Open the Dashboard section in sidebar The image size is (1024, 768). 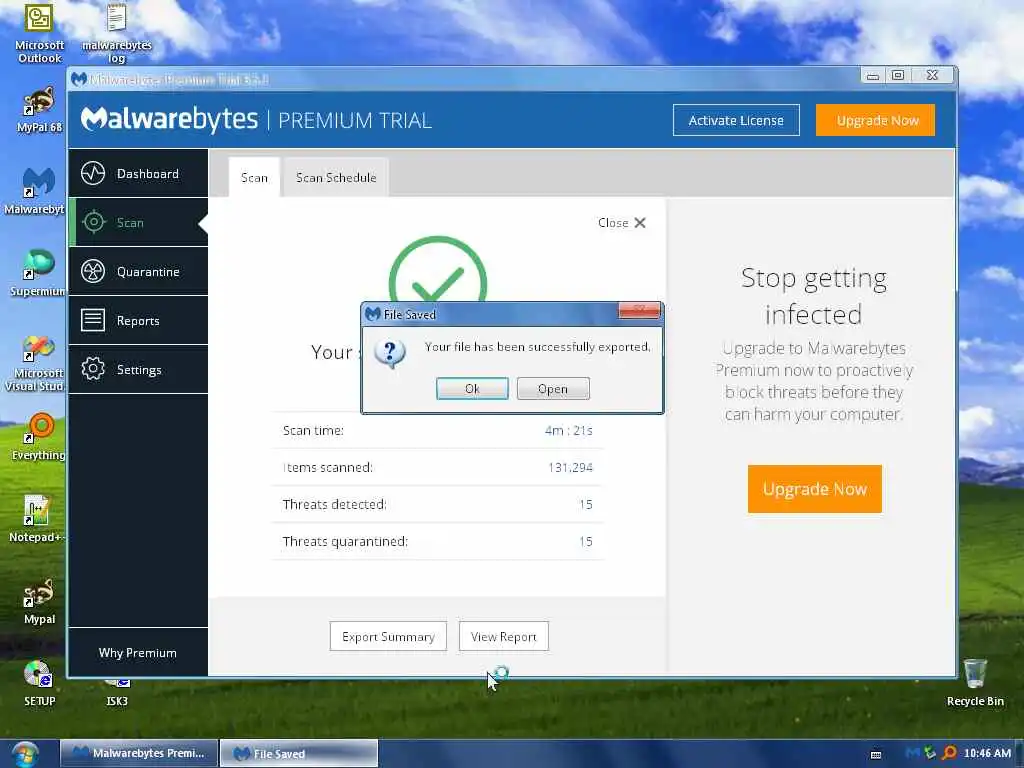(138, 174)
